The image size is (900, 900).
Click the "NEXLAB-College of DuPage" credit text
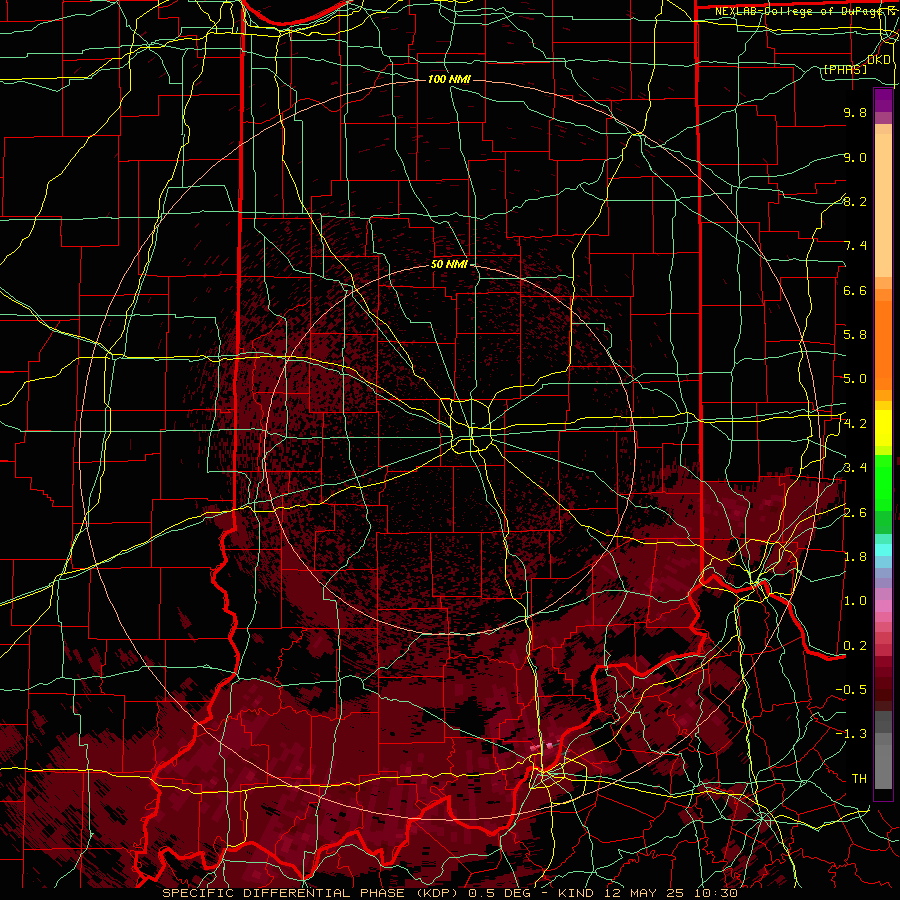point(800,11)
